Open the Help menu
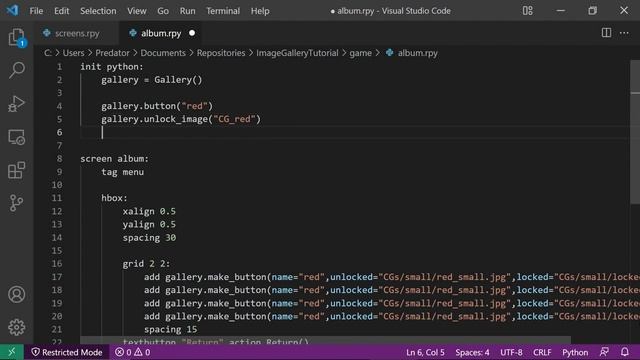This screenshot has height=360, width=640. [x=260, y=11]
